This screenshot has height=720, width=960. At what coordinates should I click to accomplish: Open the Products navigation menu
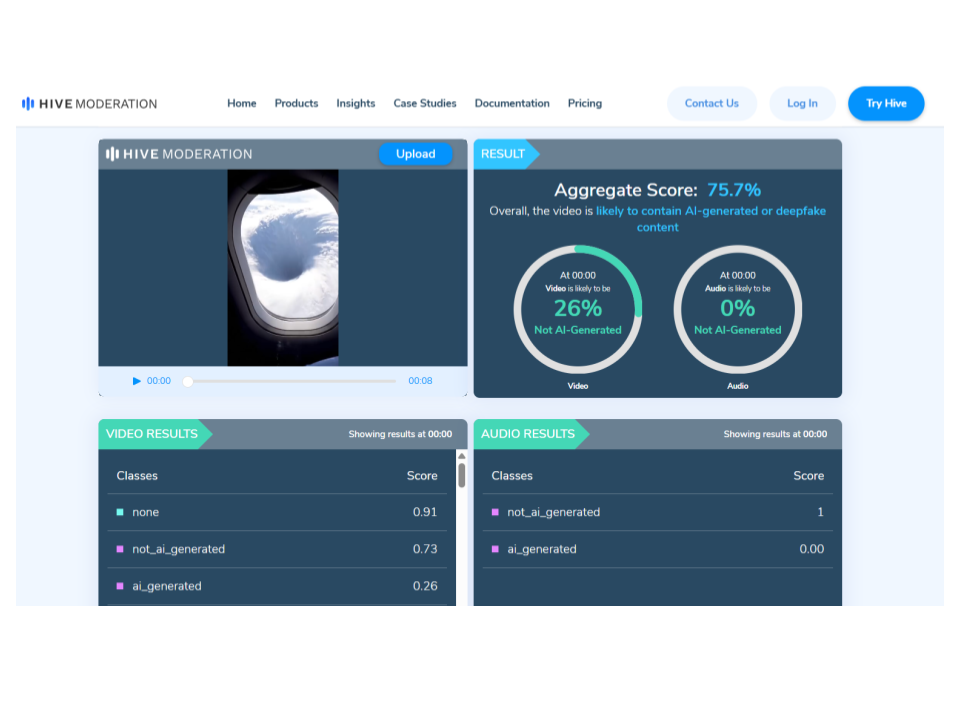tap(296, 103)
